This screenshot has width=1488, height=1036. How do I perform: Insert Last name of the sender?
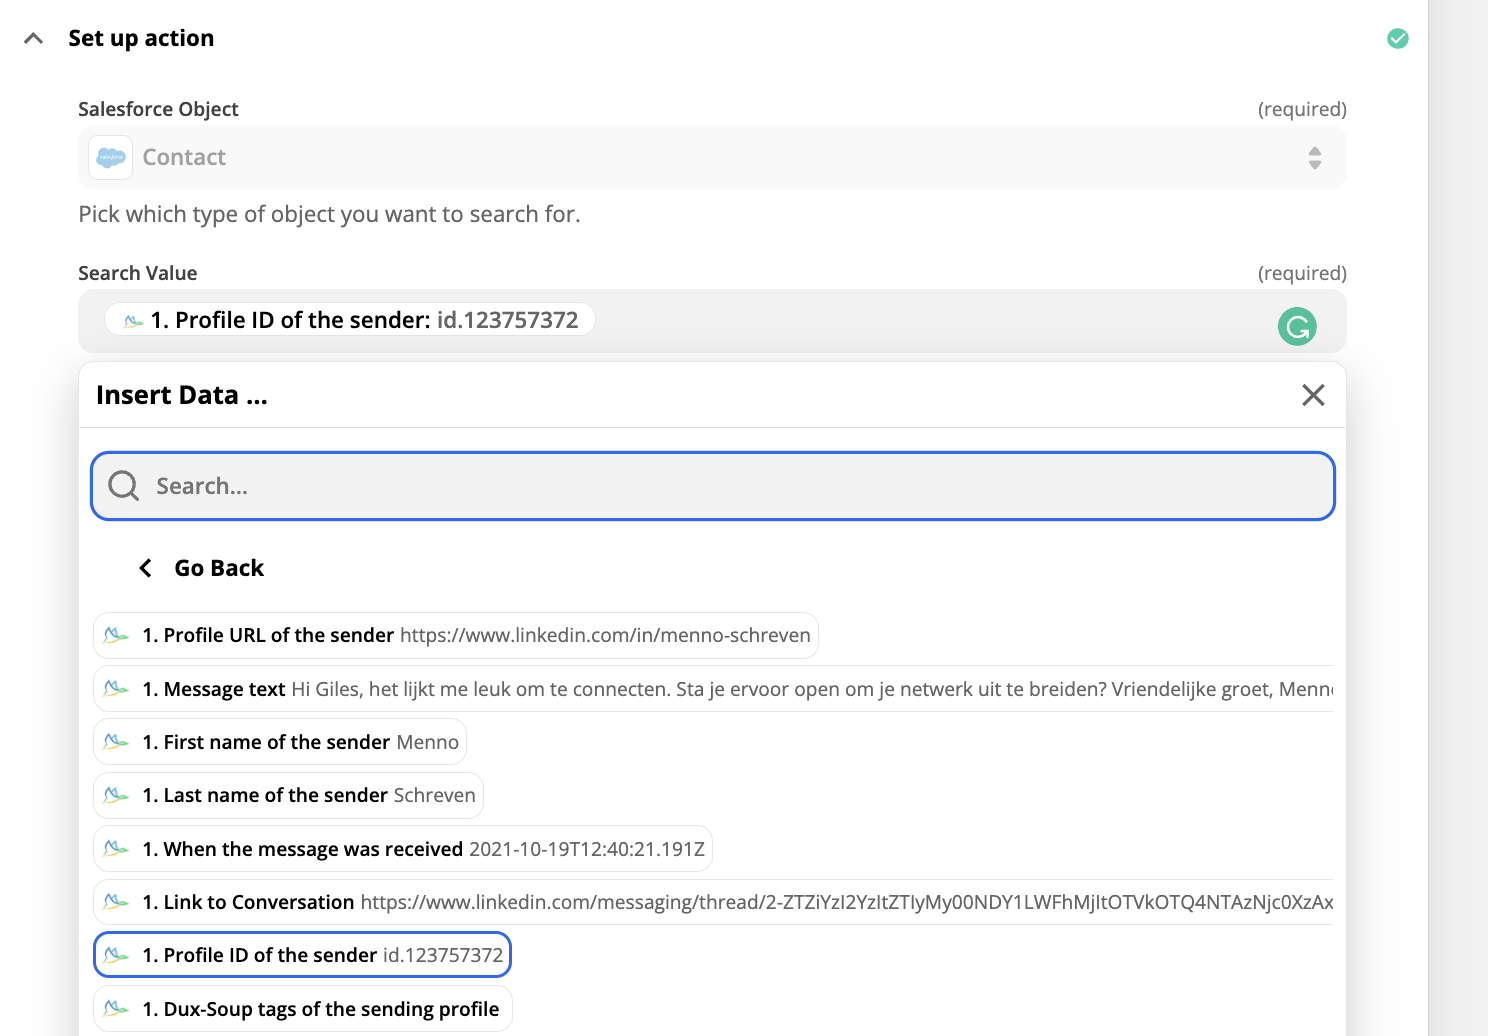[288, 795]
